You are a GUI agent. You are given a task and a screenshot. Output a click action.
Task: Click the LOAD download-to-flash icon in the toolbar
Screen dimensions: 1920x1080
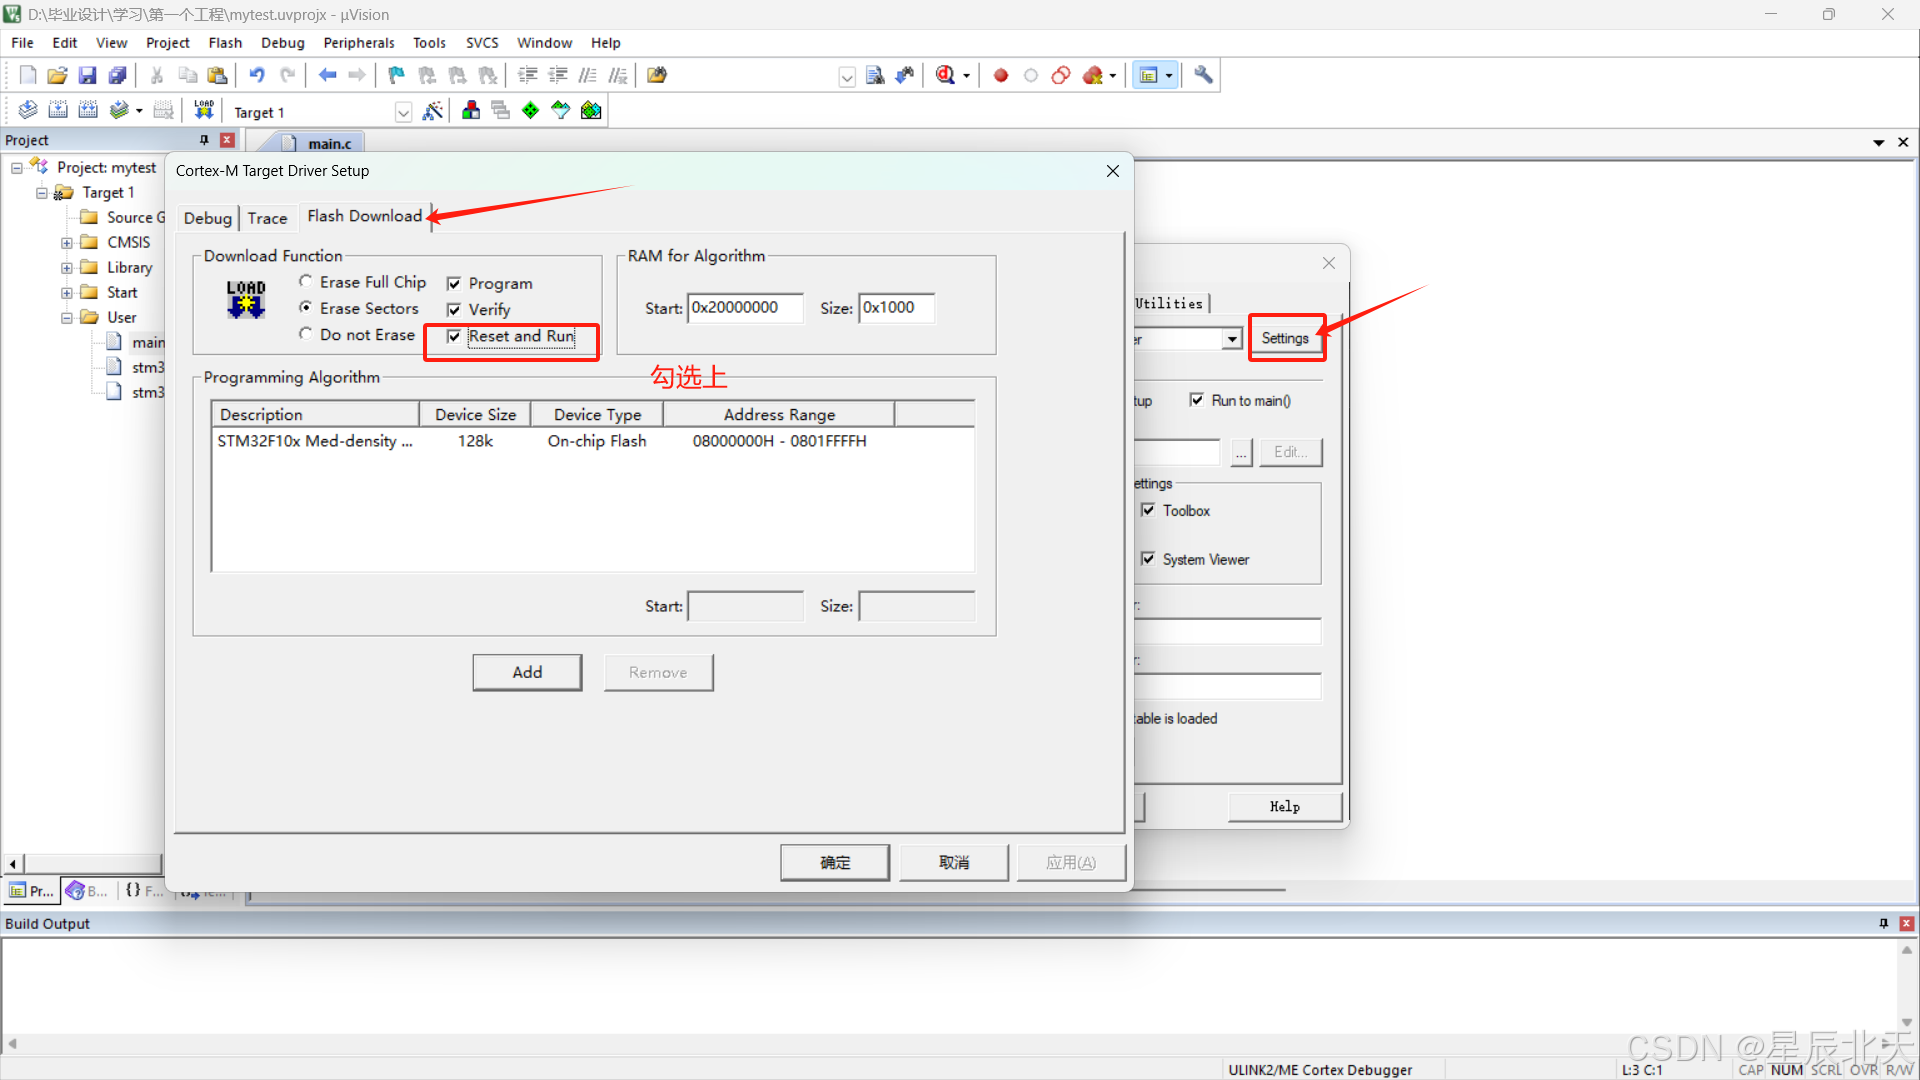(204, 110)
